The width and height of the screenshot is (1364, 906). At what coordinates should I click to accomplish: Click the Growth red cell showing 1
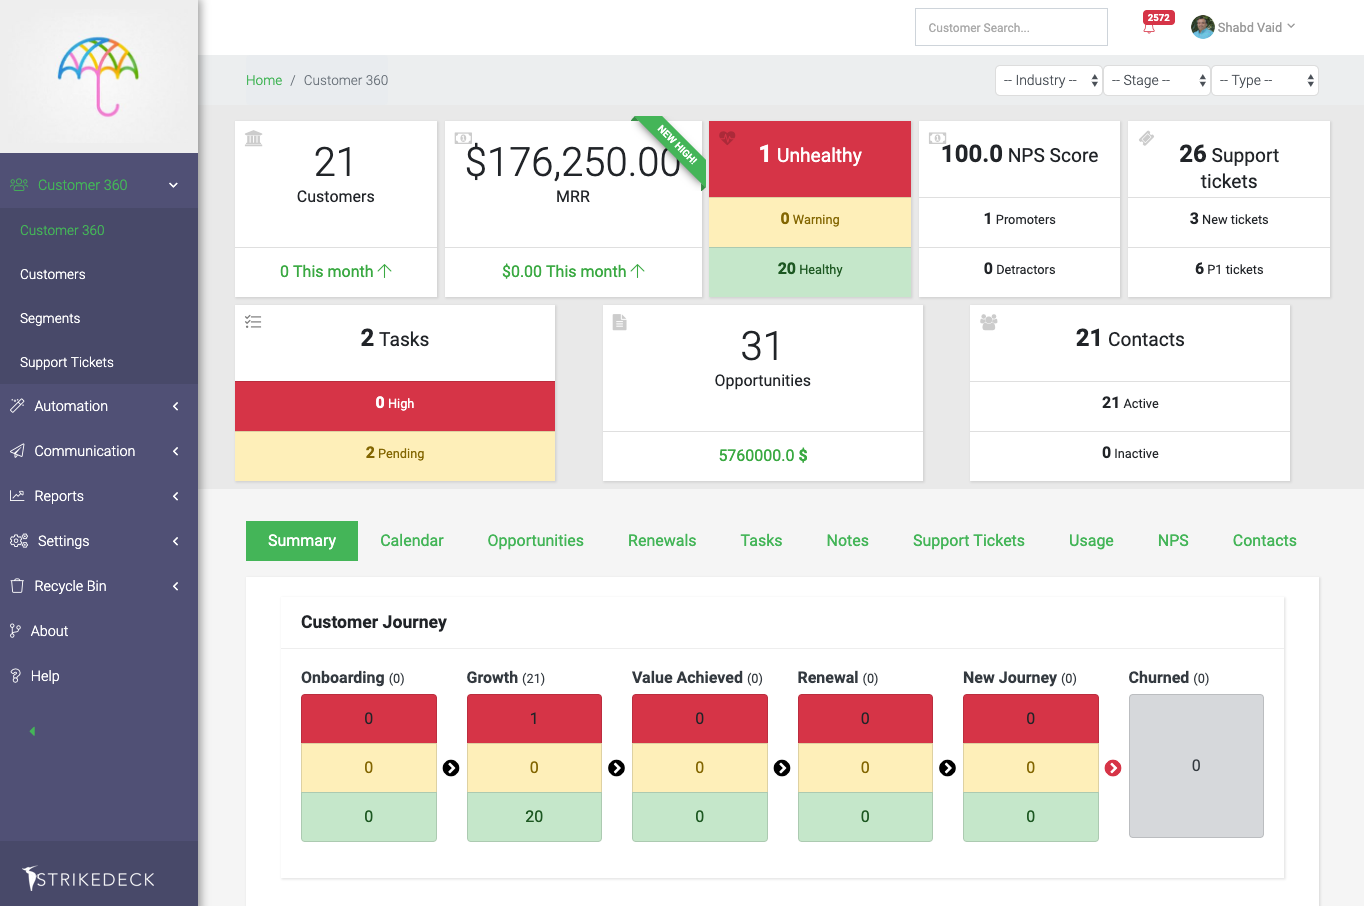534,719
